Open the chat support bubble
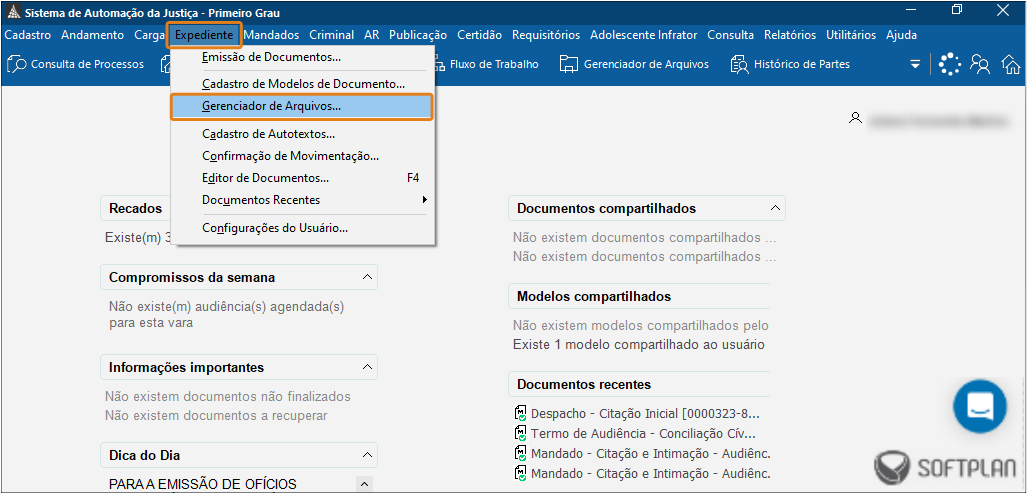 (x=980, y=406)
